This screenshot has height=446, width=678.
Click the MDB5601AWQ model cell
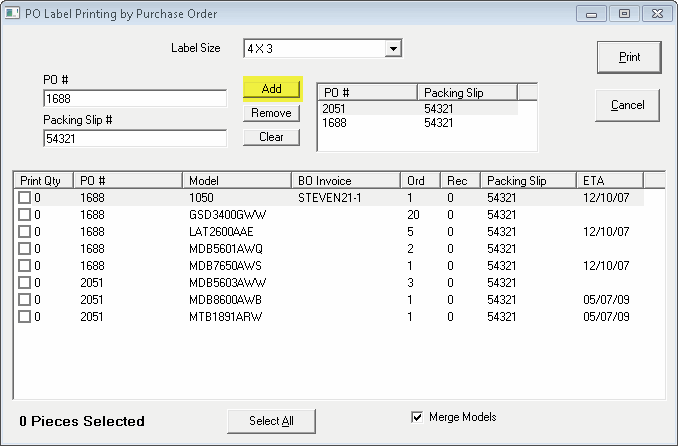click(226, 249)
